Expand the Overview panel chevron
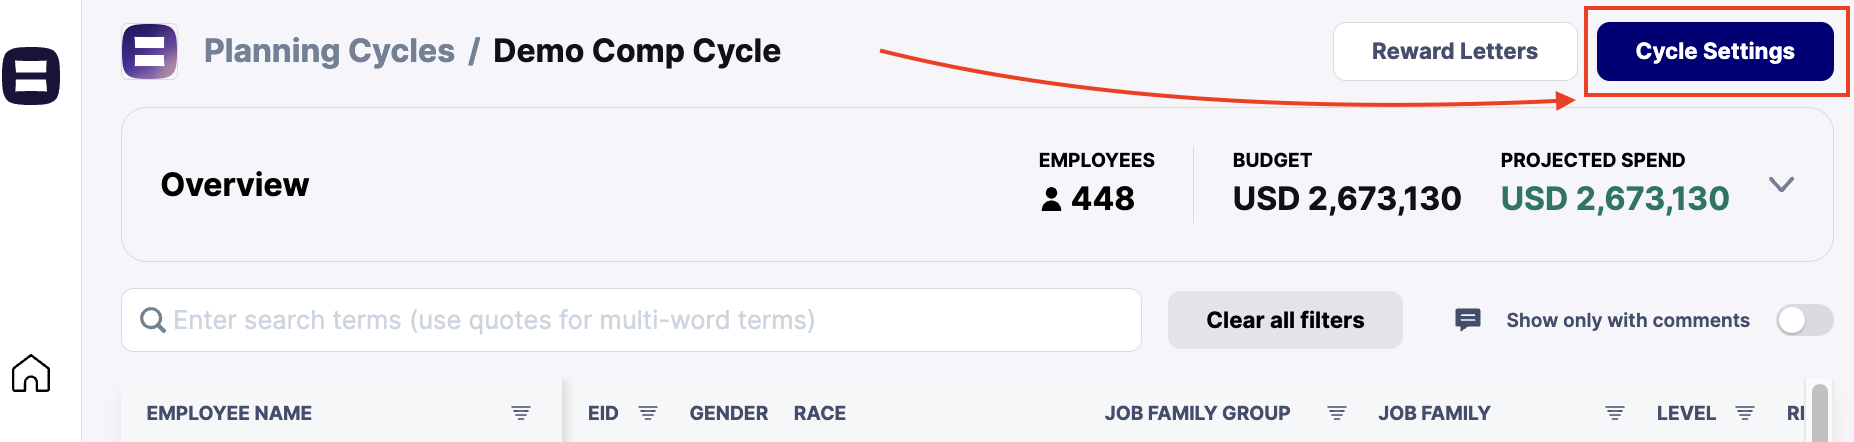The height and width of the screenshot is (442, 1854). click(1781, 185)
